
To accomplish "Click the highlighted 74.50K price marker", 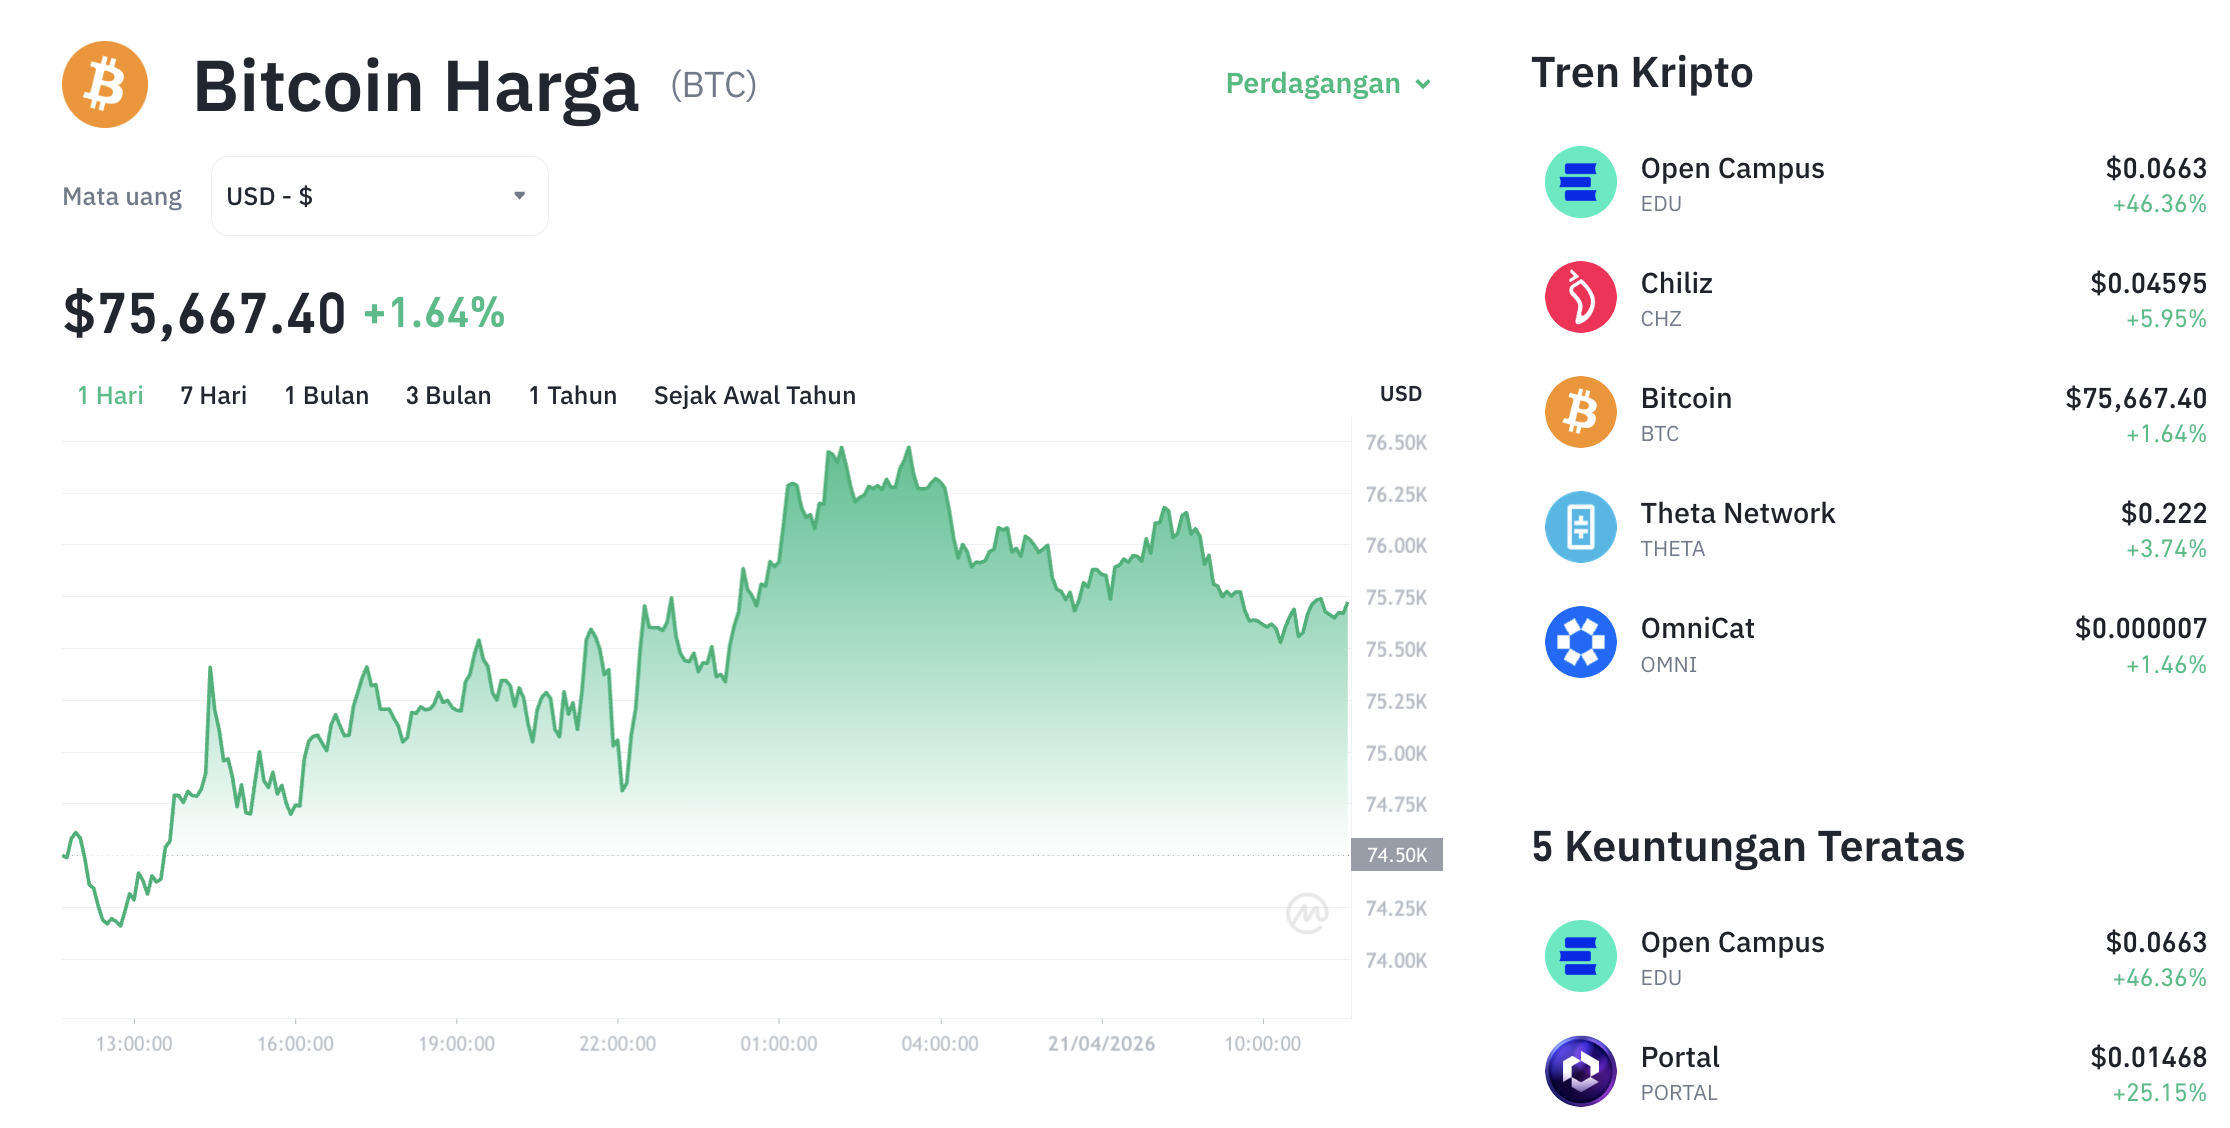I will pyautogui.click(x=1396, y=855).
